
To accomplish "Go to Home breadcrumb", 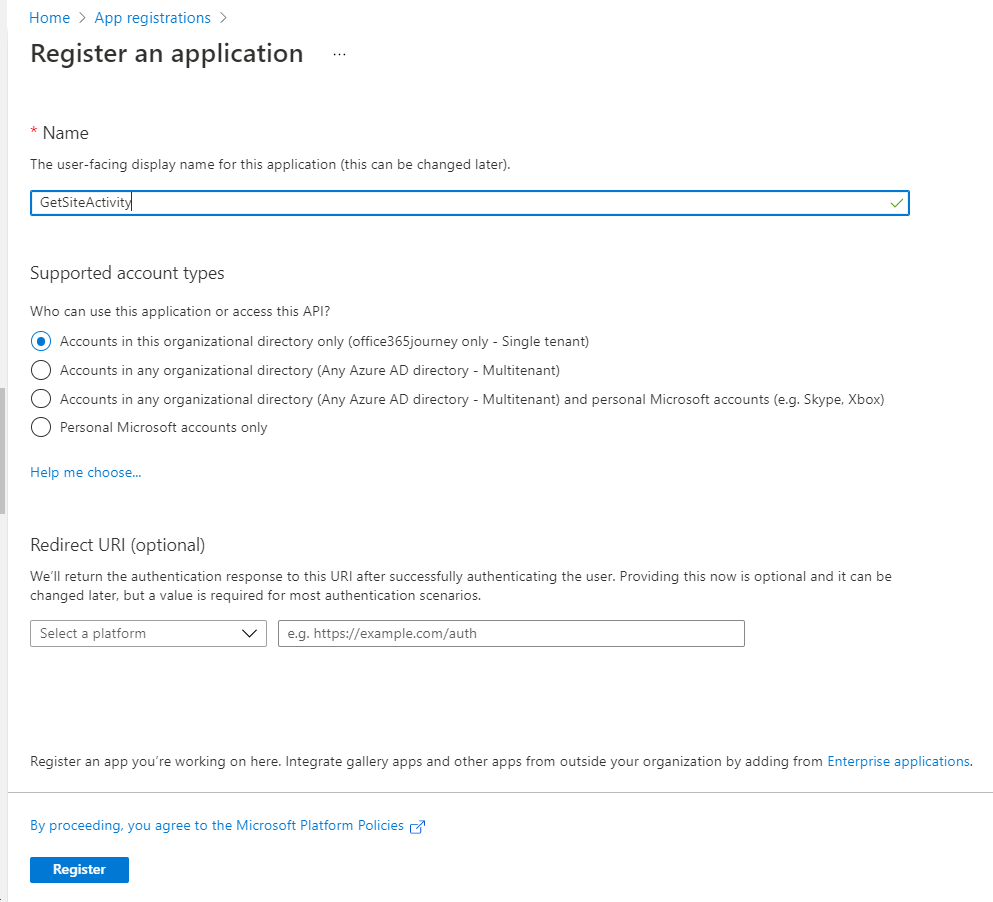I will tap(49, 18).
